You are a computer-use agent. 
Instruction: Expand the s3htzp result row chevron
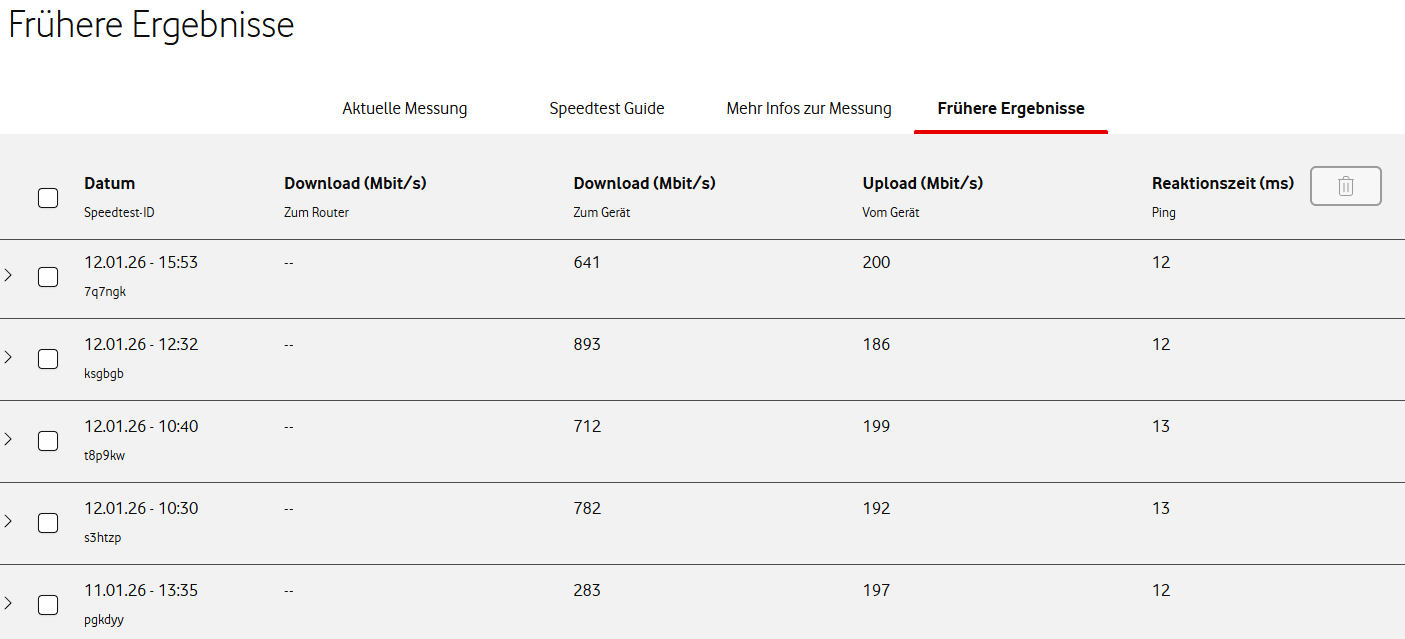coord(8,521)
